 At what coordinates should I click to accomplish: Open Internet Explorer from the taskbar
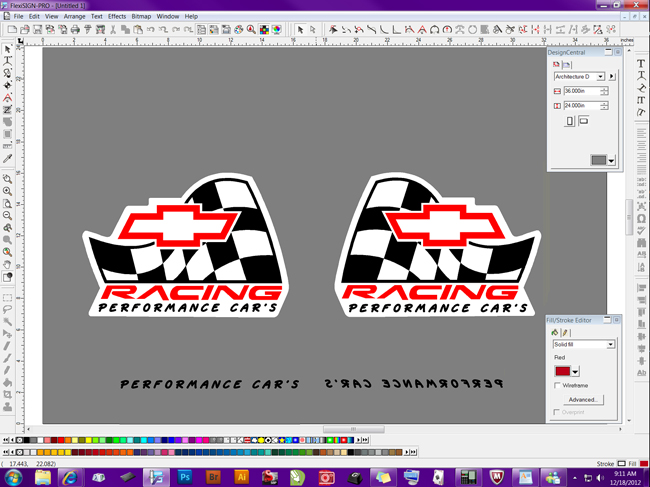(x=70, y=477)
